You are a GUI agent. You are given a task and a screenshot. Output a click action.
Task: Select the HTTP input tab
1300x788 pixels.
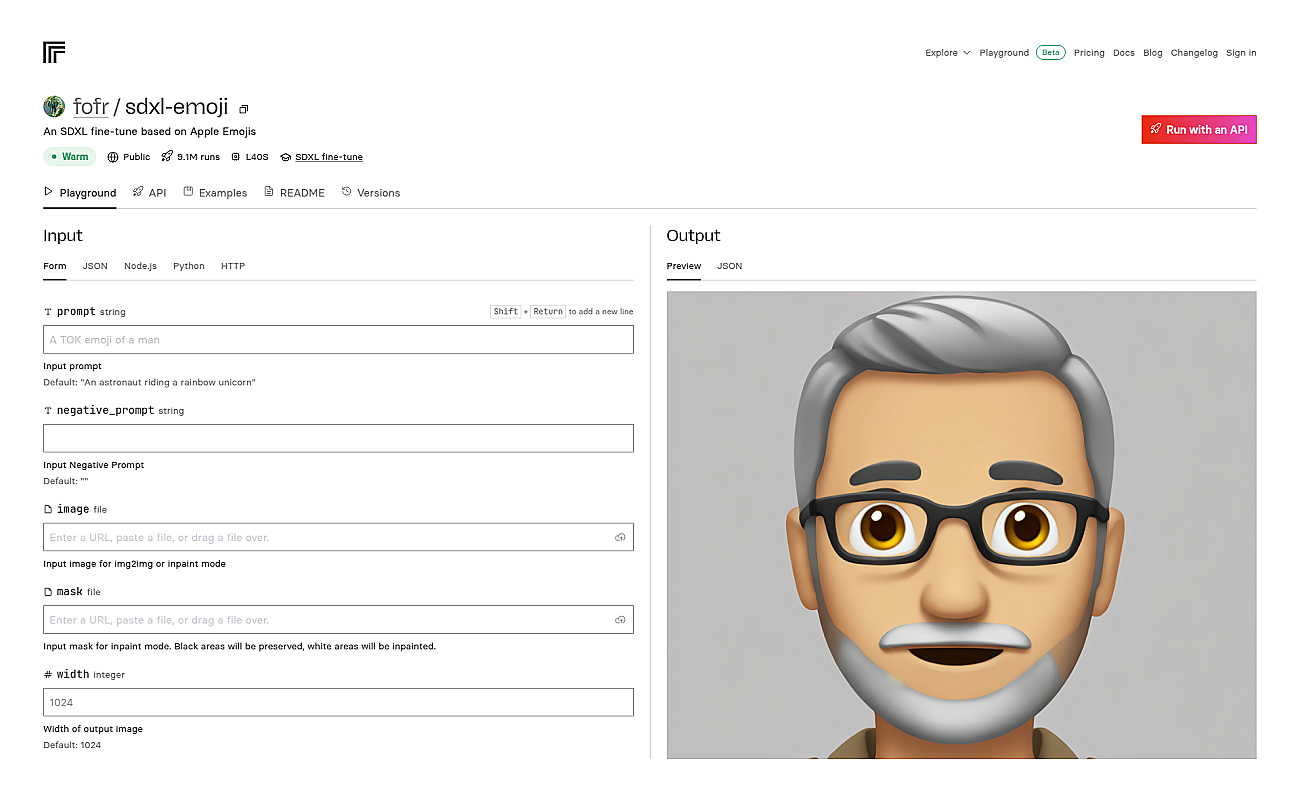(233, 266)
